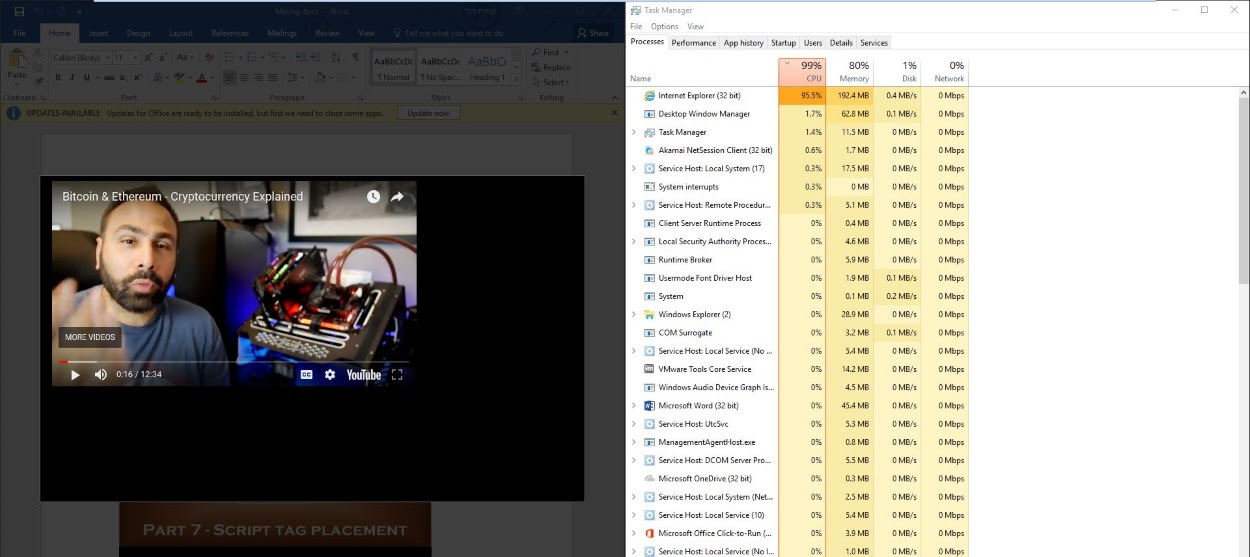Viewport: 1250px width, 557px height.
Task: Click the MORE VIDEOS button
Action: click(x=89, y=337)
